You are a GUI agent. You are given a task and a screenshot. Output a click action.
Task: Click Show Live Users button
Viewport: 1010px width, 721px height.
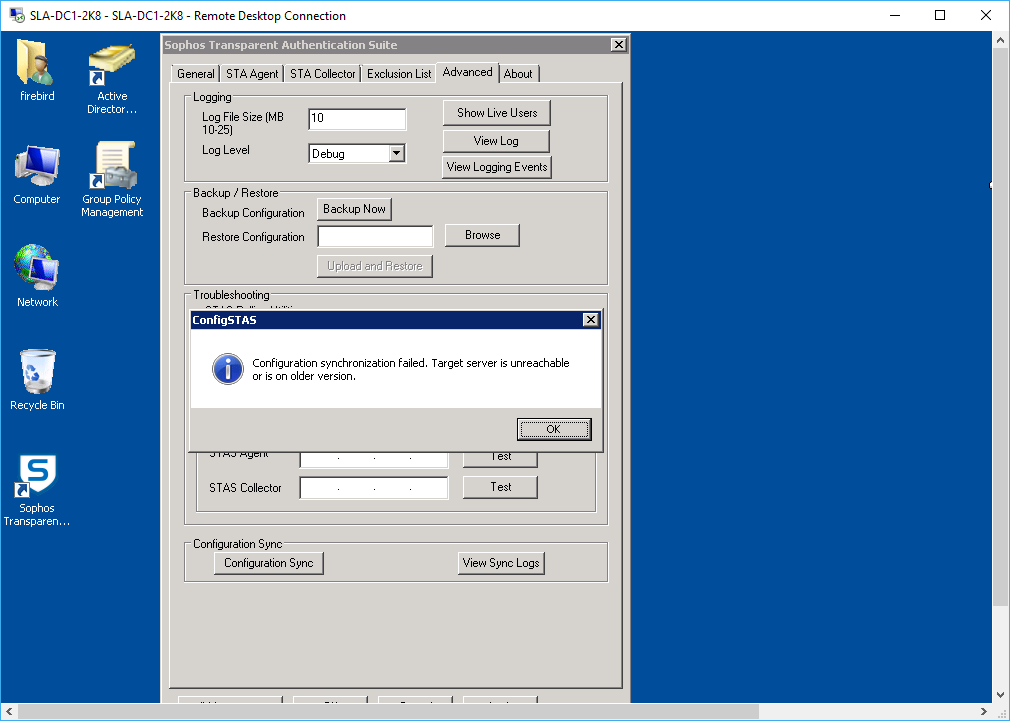click(497, 113)
